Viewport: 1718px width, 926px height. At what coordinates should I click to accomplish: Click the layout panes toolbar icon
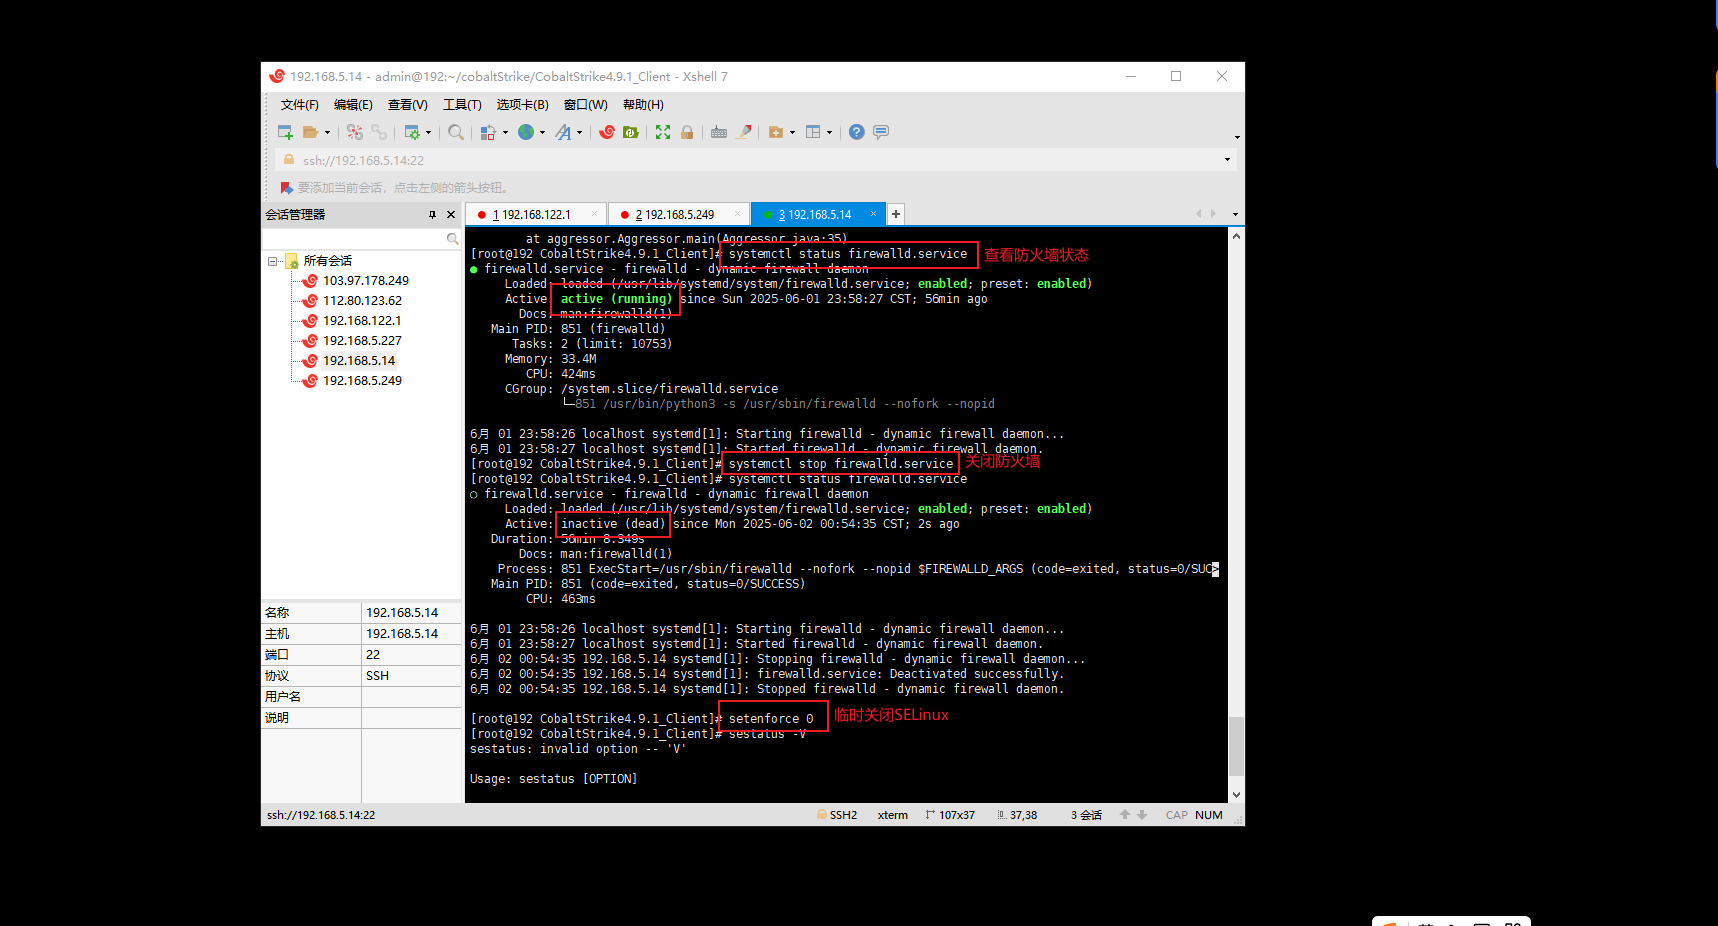coord(813,132)
